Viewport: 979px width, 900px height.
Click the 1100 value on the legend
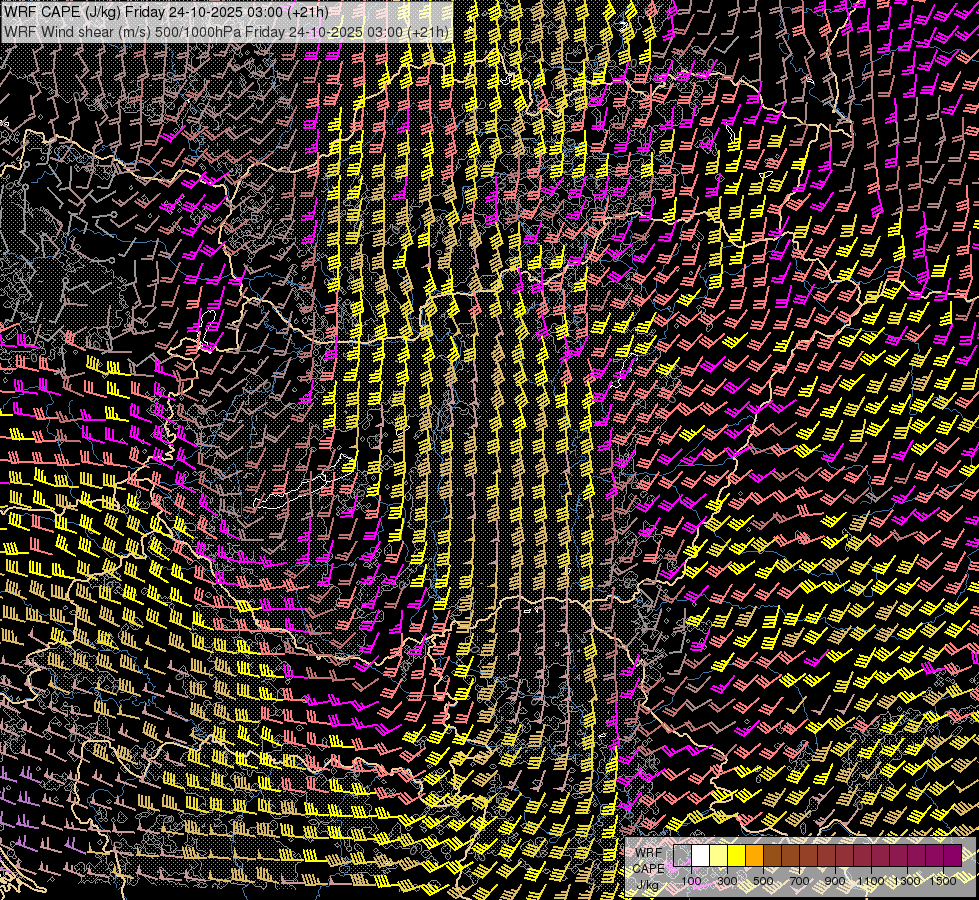pos(871,881)
